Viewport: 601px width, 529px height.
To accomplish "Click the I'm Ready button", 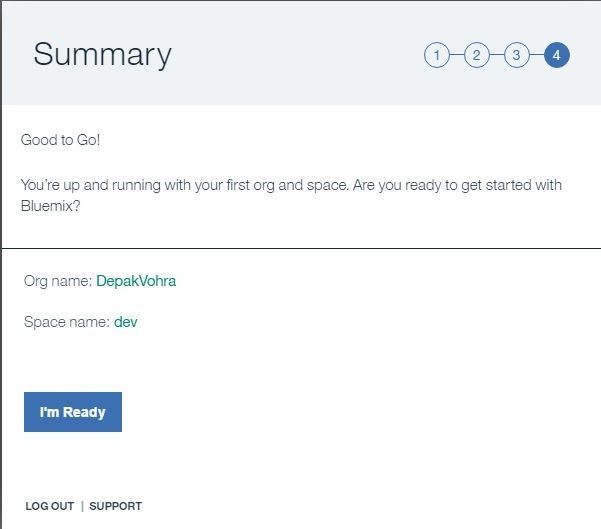I will click(x=73, y=412).
